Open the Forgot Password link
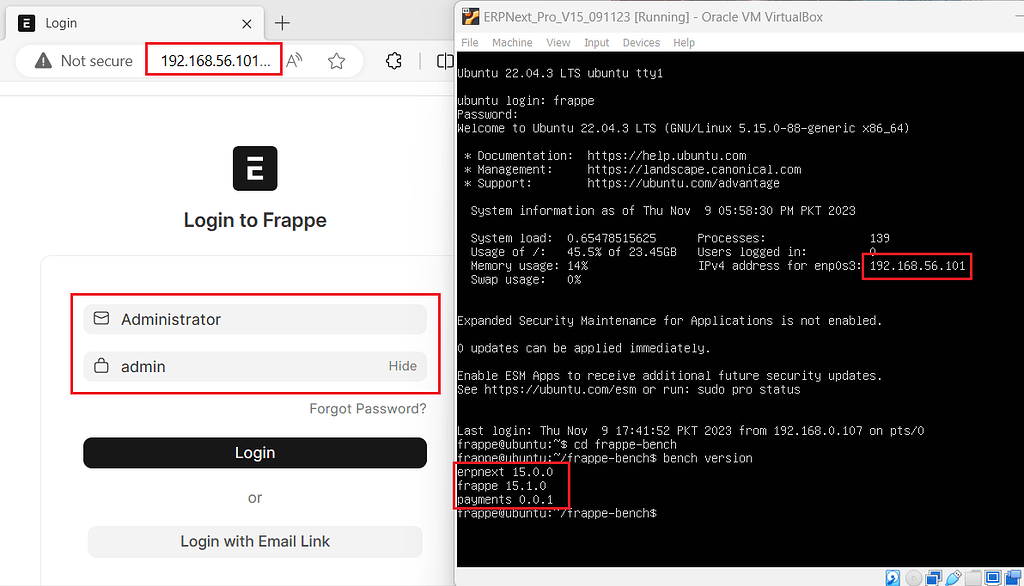1024x586 pixels. (369, 408)
